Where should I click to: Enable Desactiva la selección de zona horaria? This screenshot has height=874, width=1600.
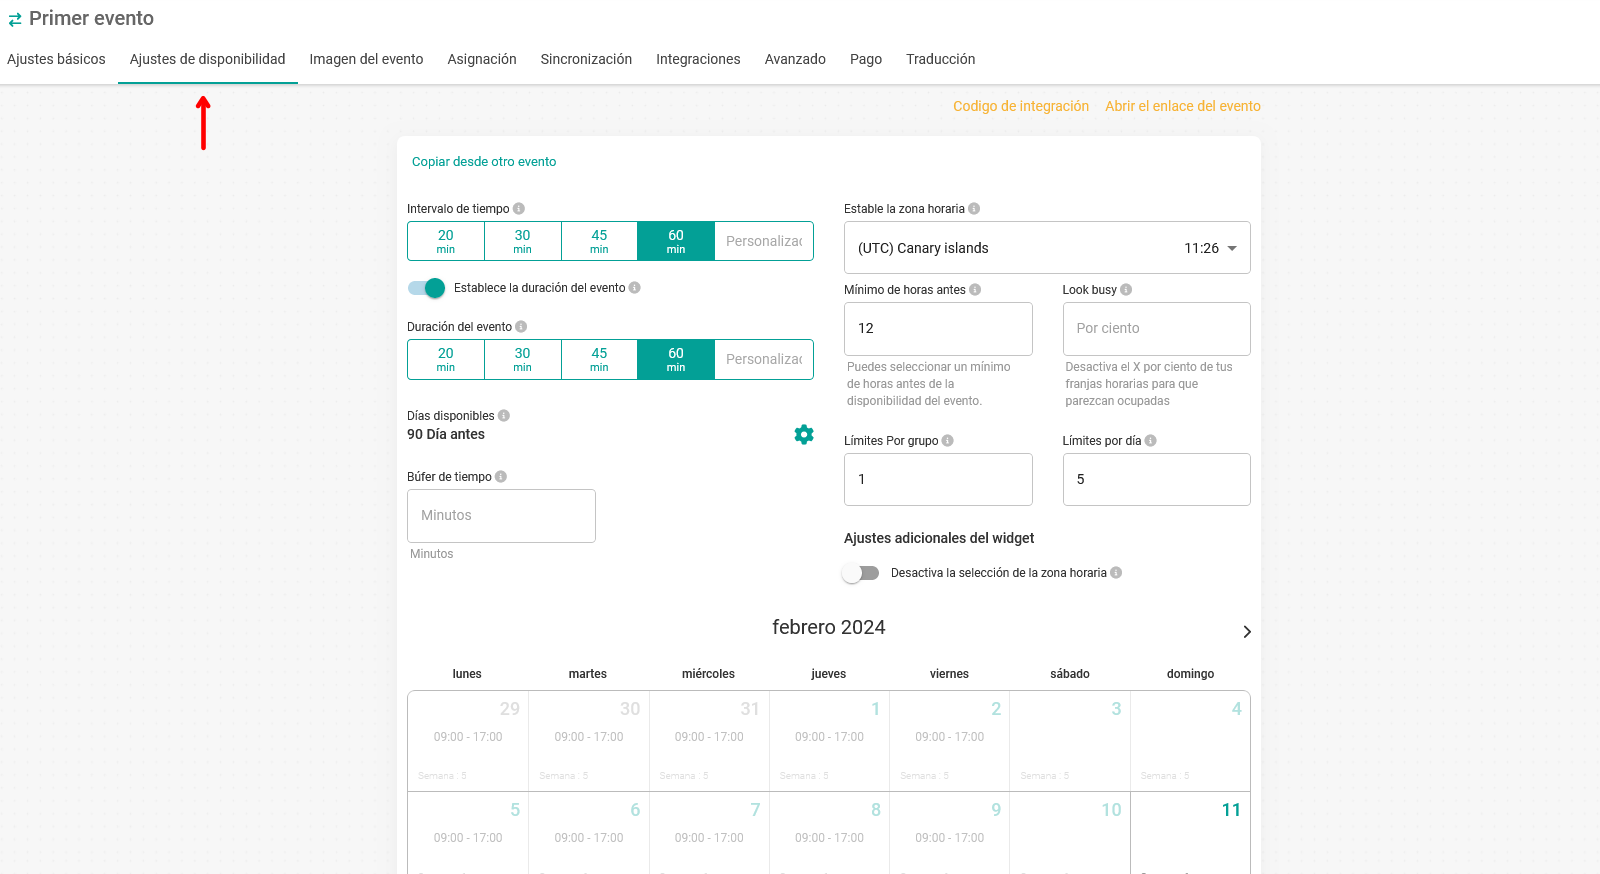861,573
